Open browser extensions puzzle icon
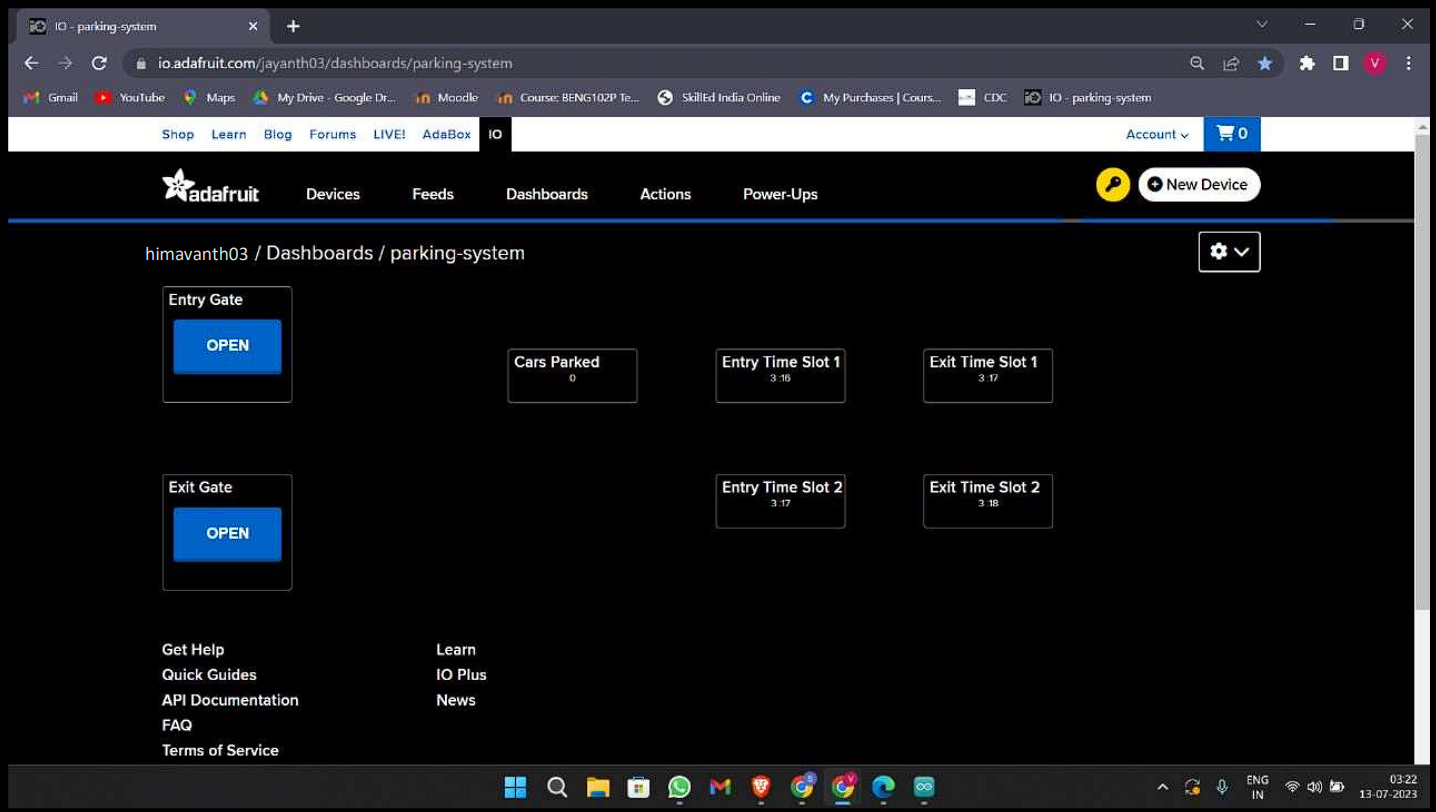 (1306, 63)
